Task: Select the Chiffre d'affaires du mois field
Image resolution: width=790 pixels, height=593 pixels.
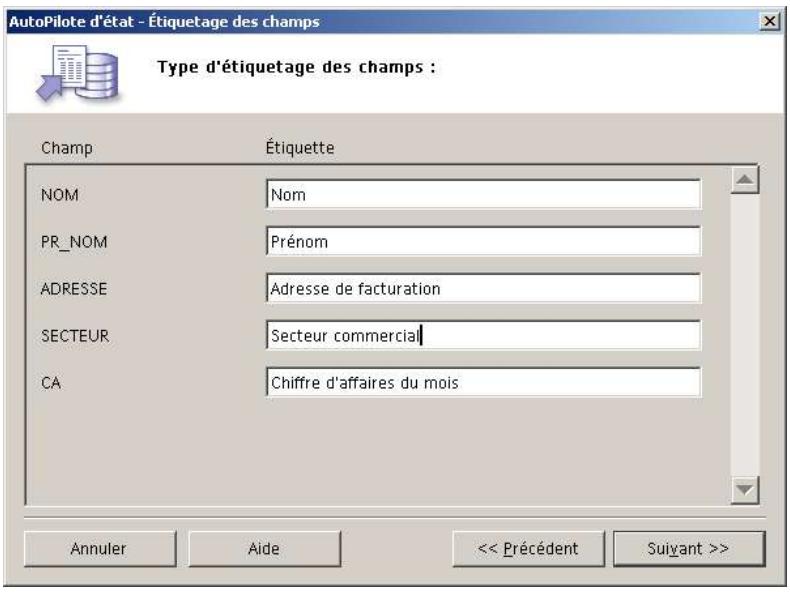Action: (x=483, y=382)
